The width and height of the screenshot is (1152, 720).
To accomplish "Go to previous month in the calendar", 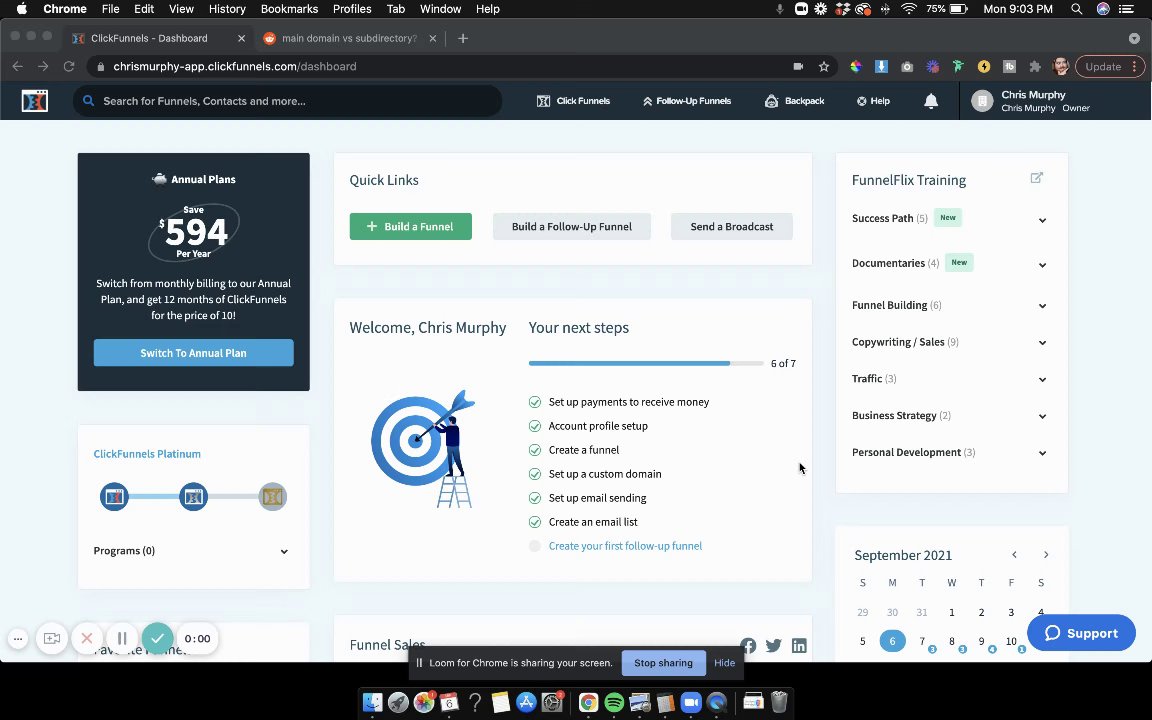I will pos(1015,555).
